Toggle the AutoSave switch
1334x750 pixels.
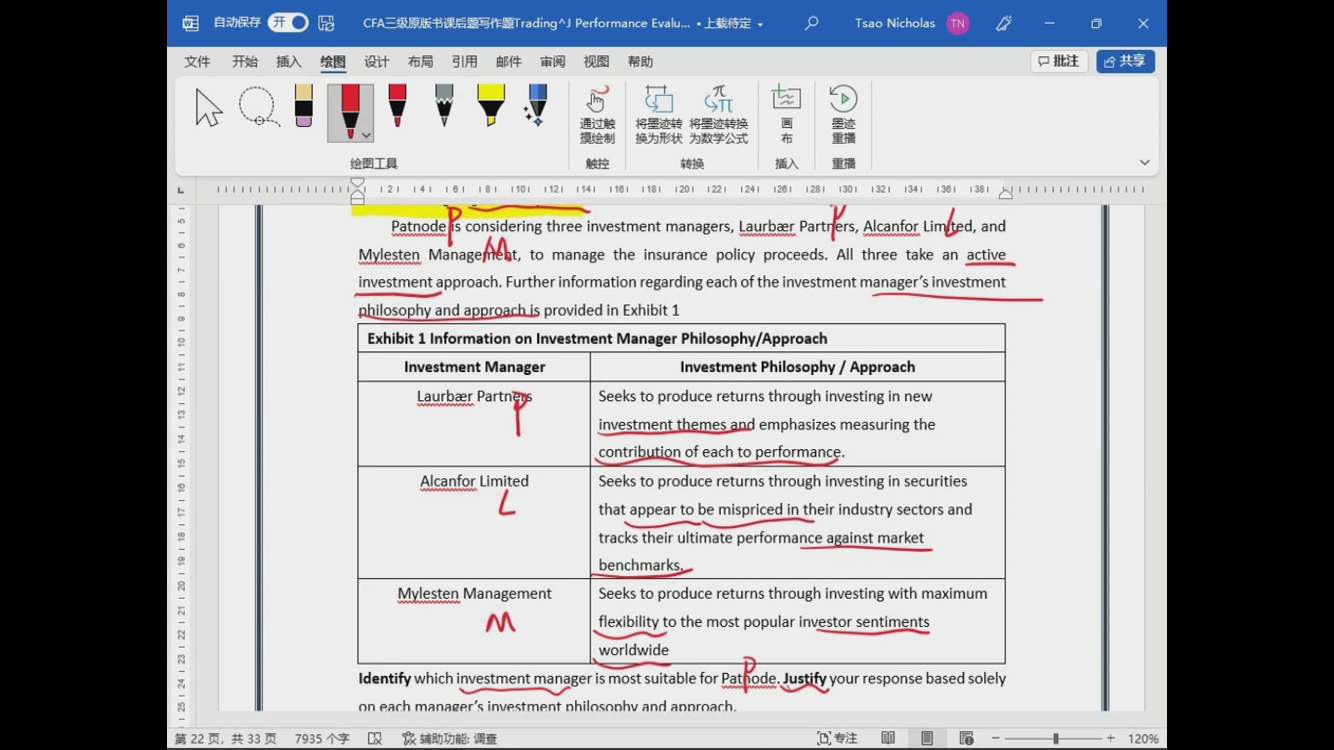tap(288, 23)
